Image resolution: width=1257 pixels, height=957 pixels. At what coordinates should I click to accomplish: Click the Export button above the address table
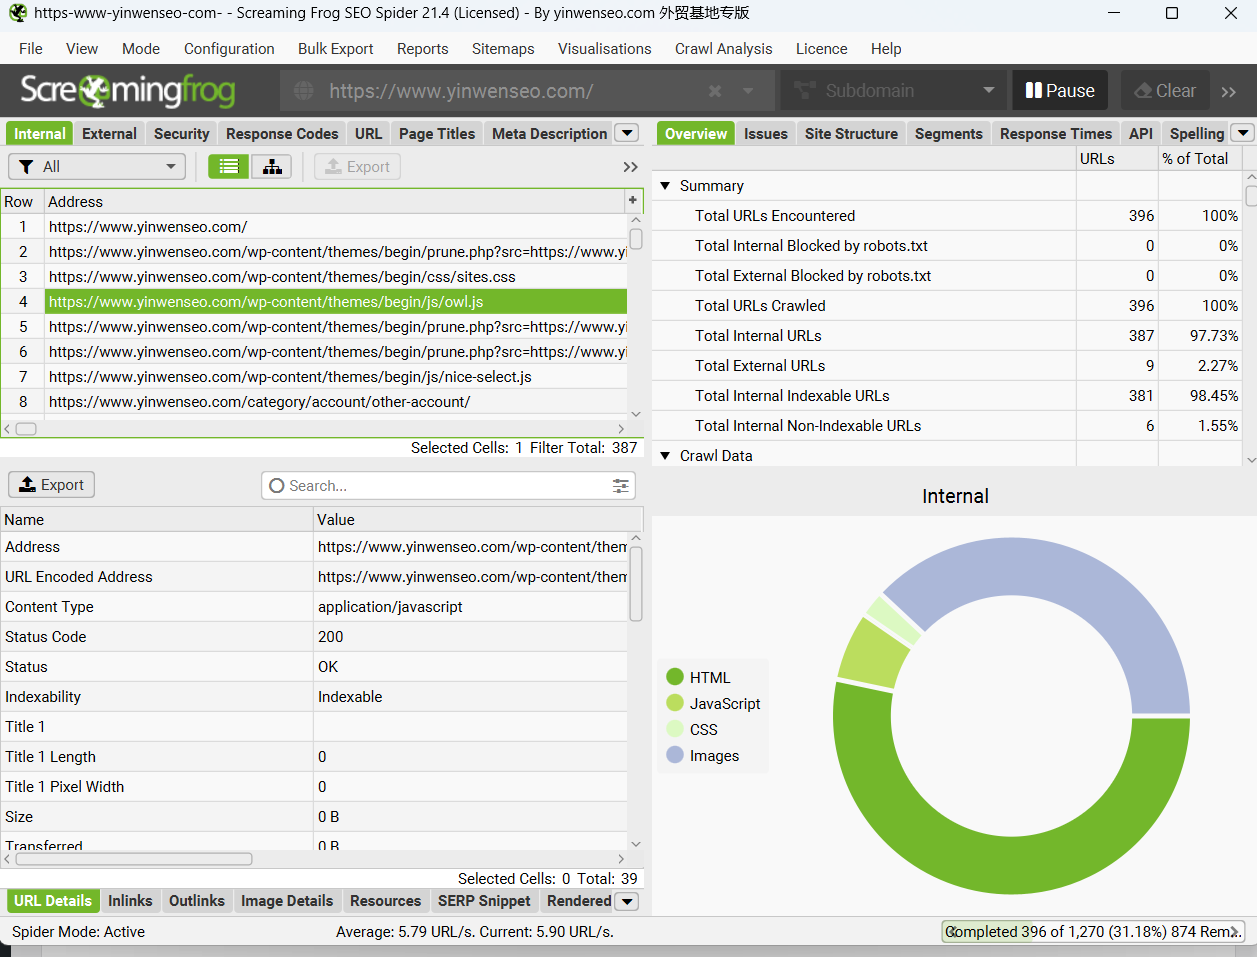coord(358,167)
